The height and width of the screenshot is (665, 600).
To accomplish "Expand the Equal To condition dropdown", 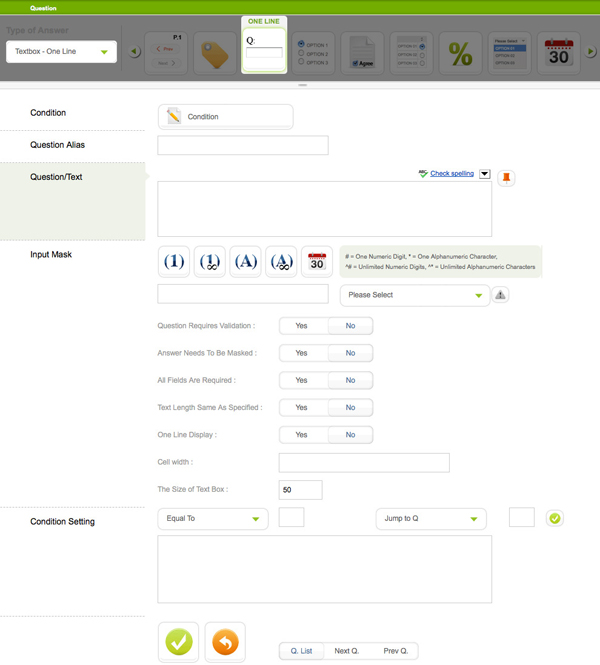I will (x=213, y=519).
